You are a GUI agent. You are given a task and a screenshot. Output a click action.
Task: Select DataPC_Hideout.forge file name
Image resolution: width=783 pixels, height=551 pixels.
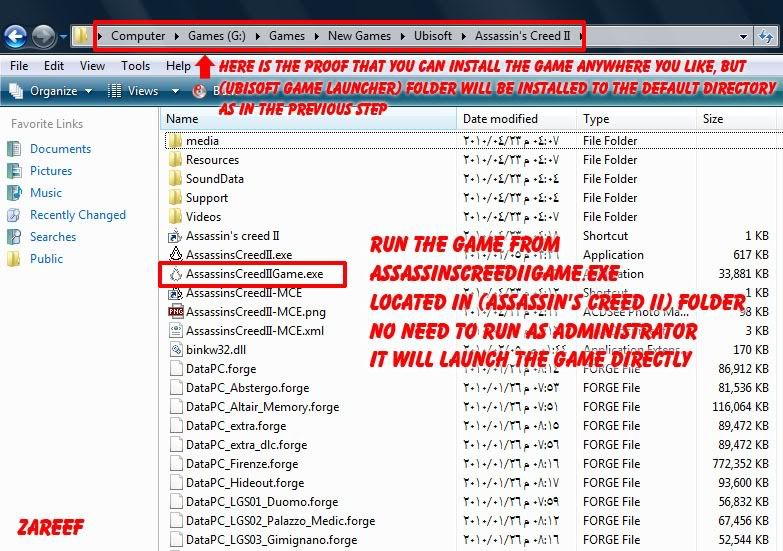[245, 483]
